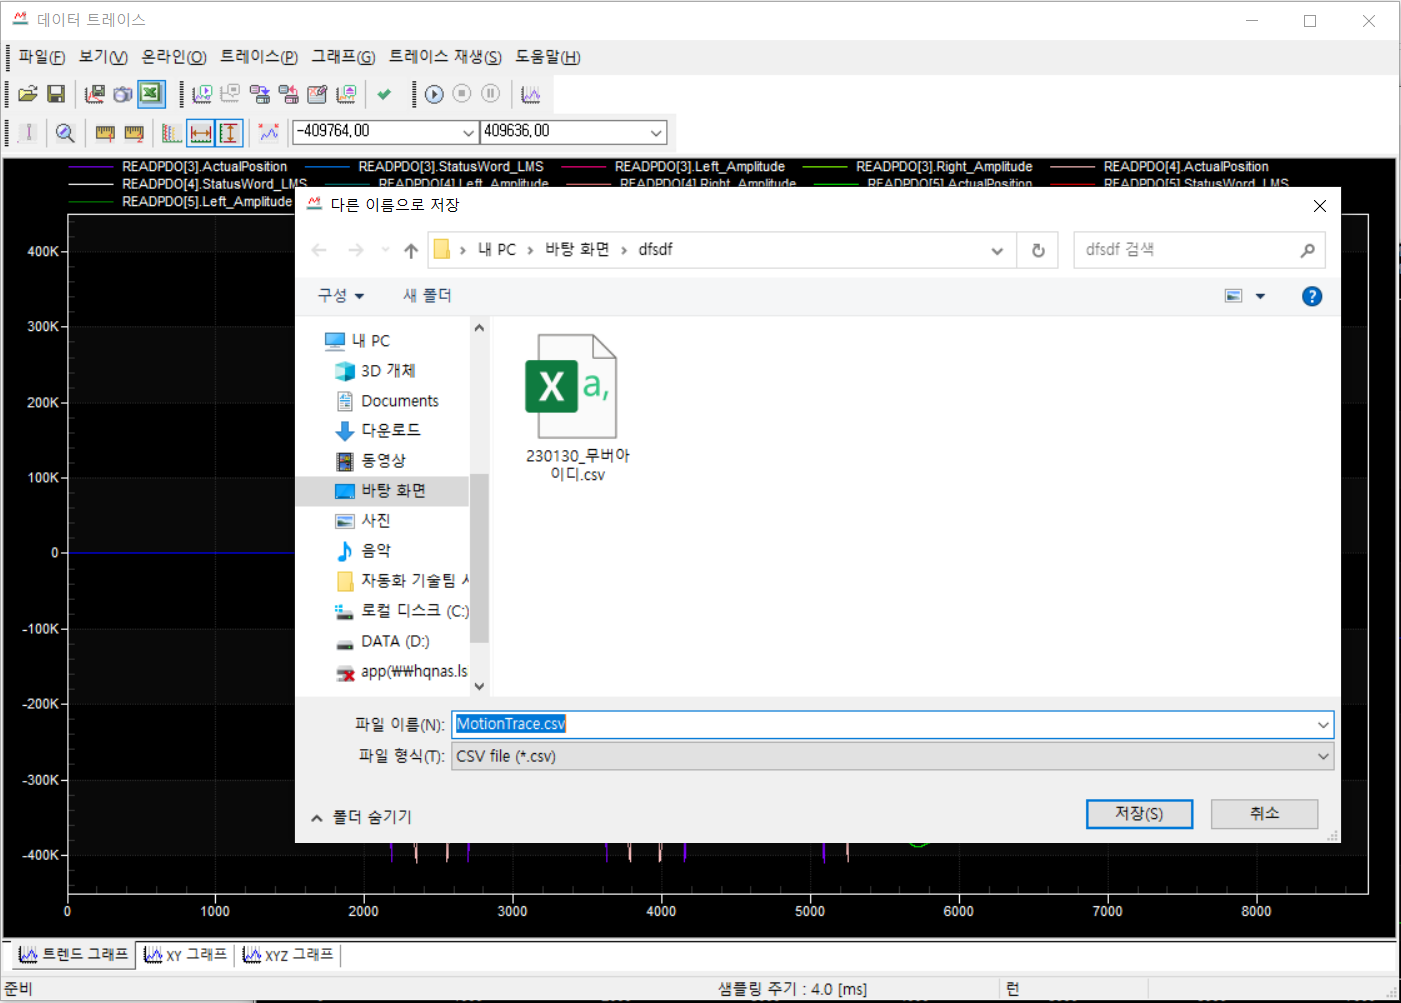Toggle the horizontal range measurement tool
The image size is (1401, 1003).
point(200,132)
